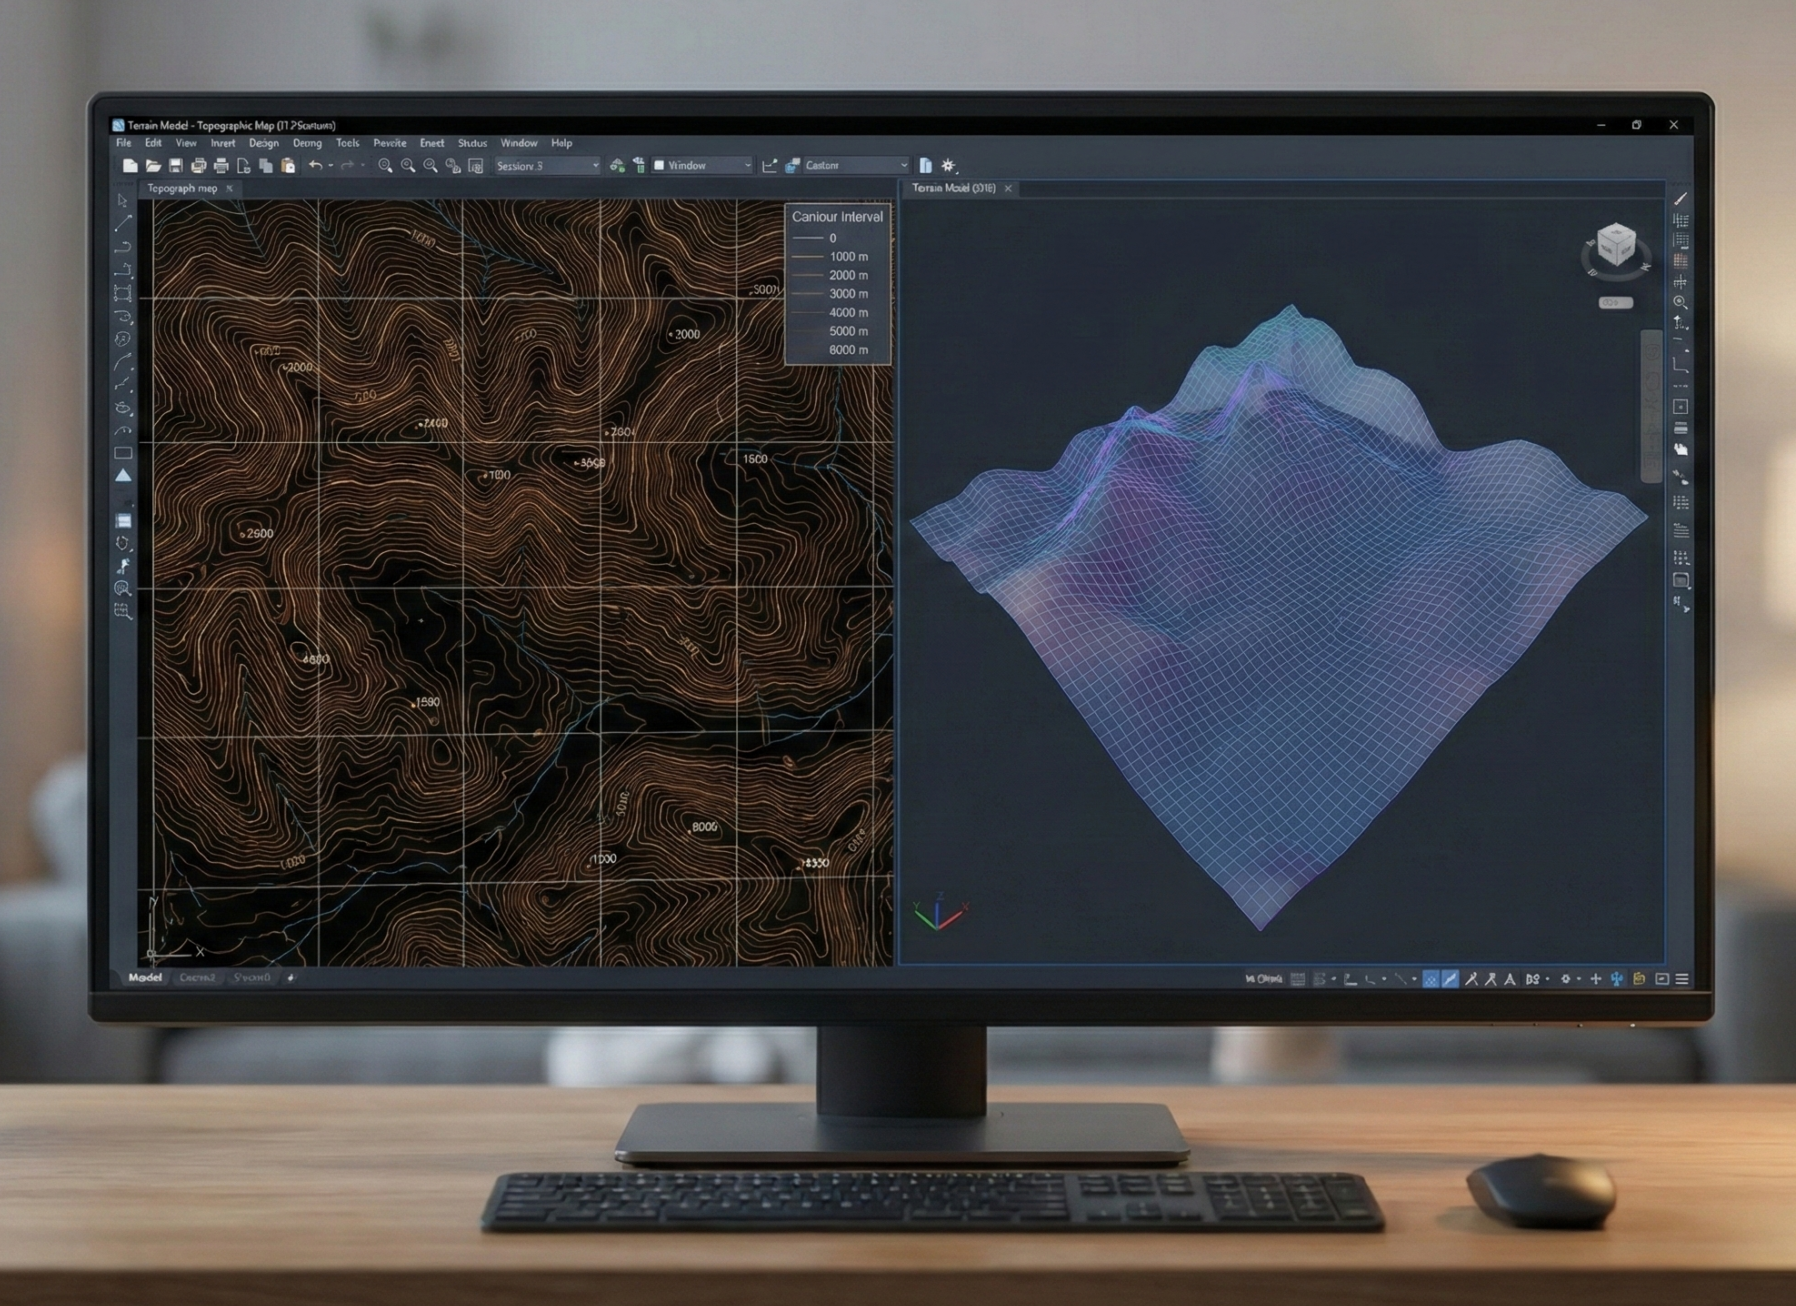This screenshot has height=1306, width=1796.
Task: Open the Session 3 dropdown
Action: click(547, 166)
